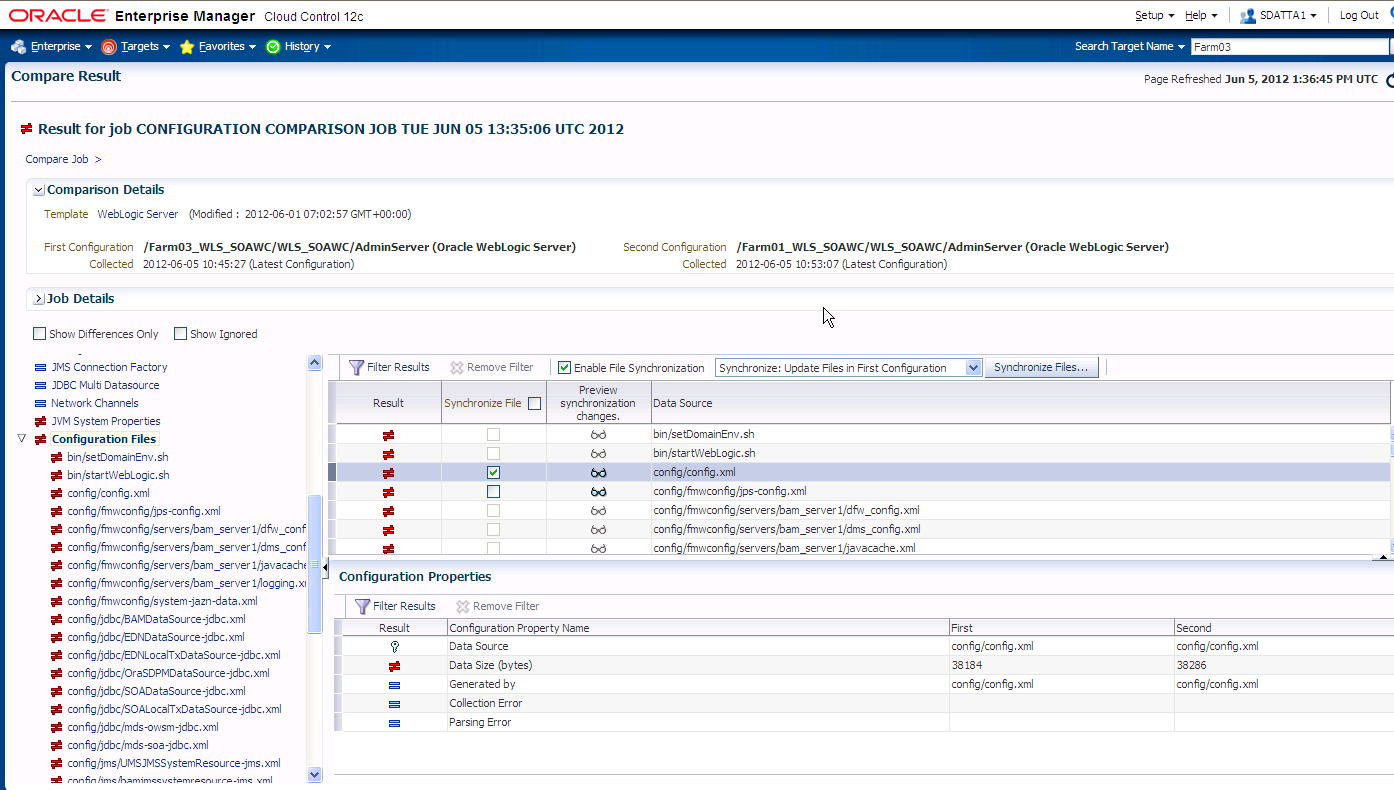Select config/config.xml in the tree

tap(108, 493)
